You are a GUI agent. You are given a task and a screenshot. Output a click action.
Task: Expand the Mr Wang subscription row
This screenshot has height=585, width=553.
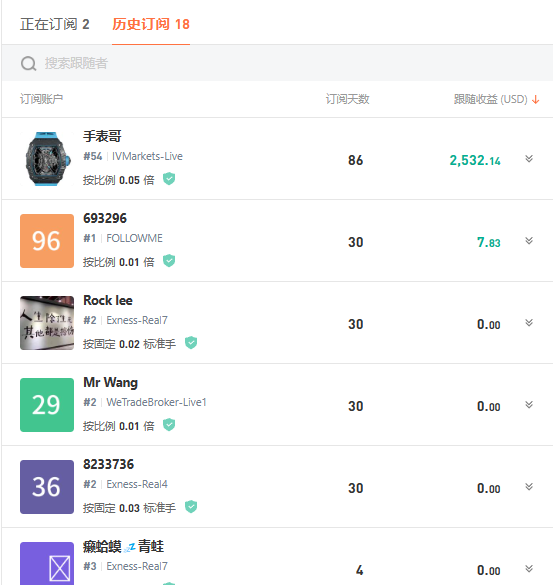pyautogui.click(x=529, y=405)
